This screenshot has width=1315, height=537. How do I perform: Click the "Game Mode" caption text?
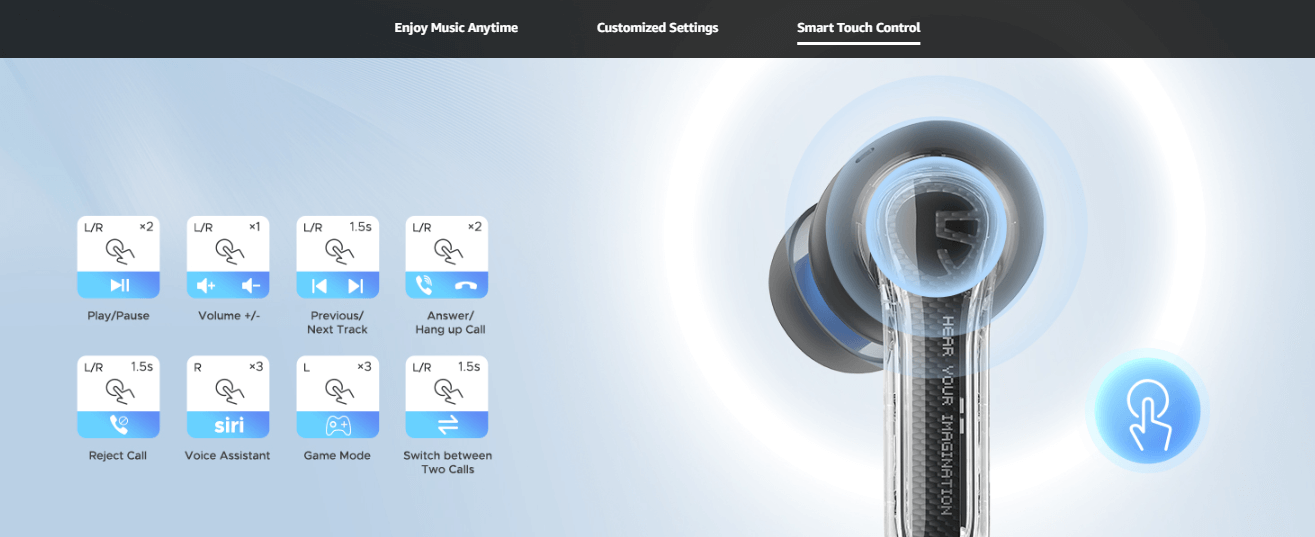(x=337, y=456)
